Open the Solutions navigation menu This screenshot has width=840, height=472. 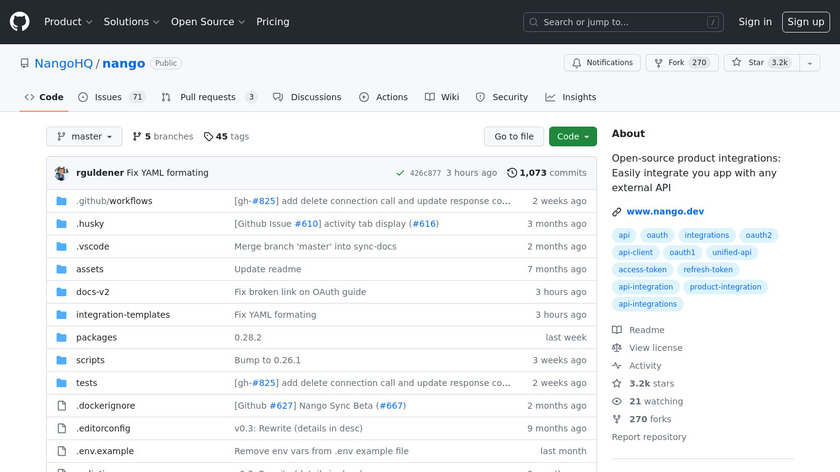point(131,22)
